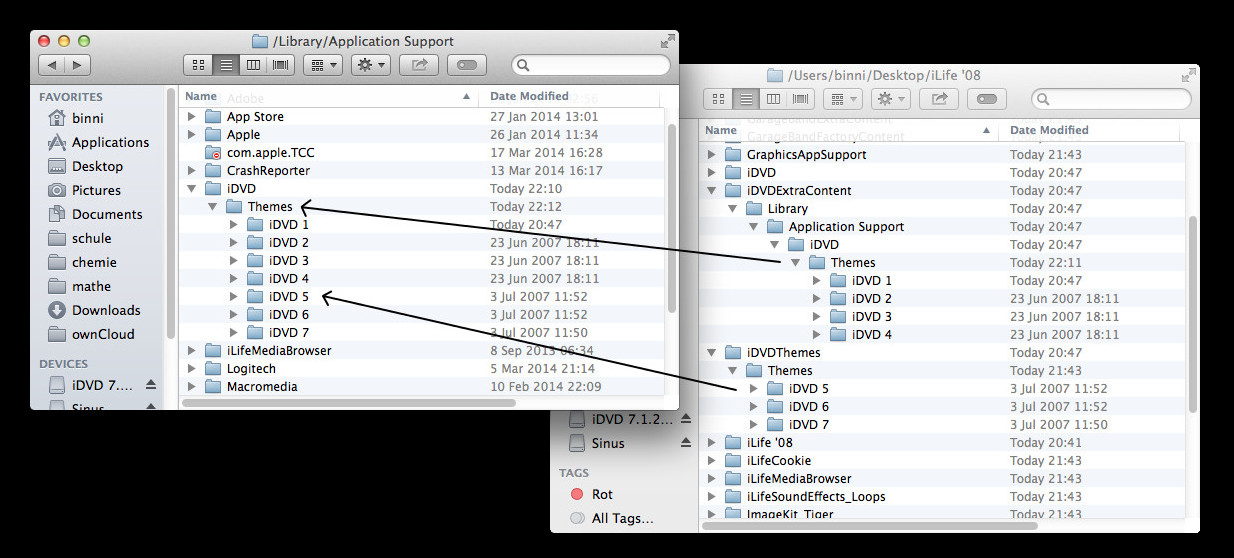Eject Sinus volume in iLife '08 sidebar
The height and width of the screenshot is (558, 1234).
tap(686, 443)
